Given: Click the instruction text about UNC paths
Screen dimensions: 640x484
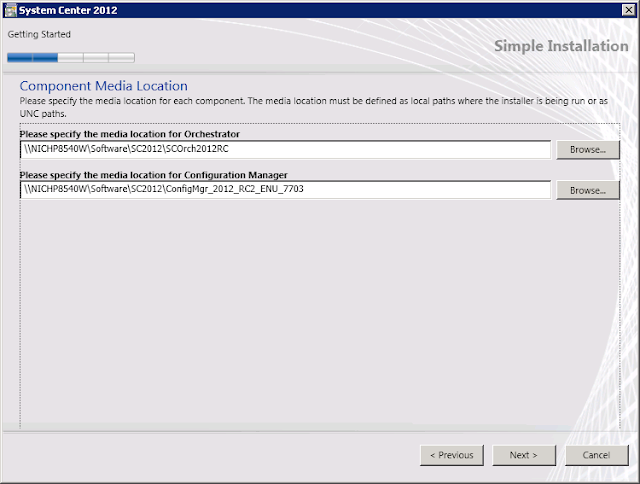Looking at the screenshot, I should click(x=313, y=107).
